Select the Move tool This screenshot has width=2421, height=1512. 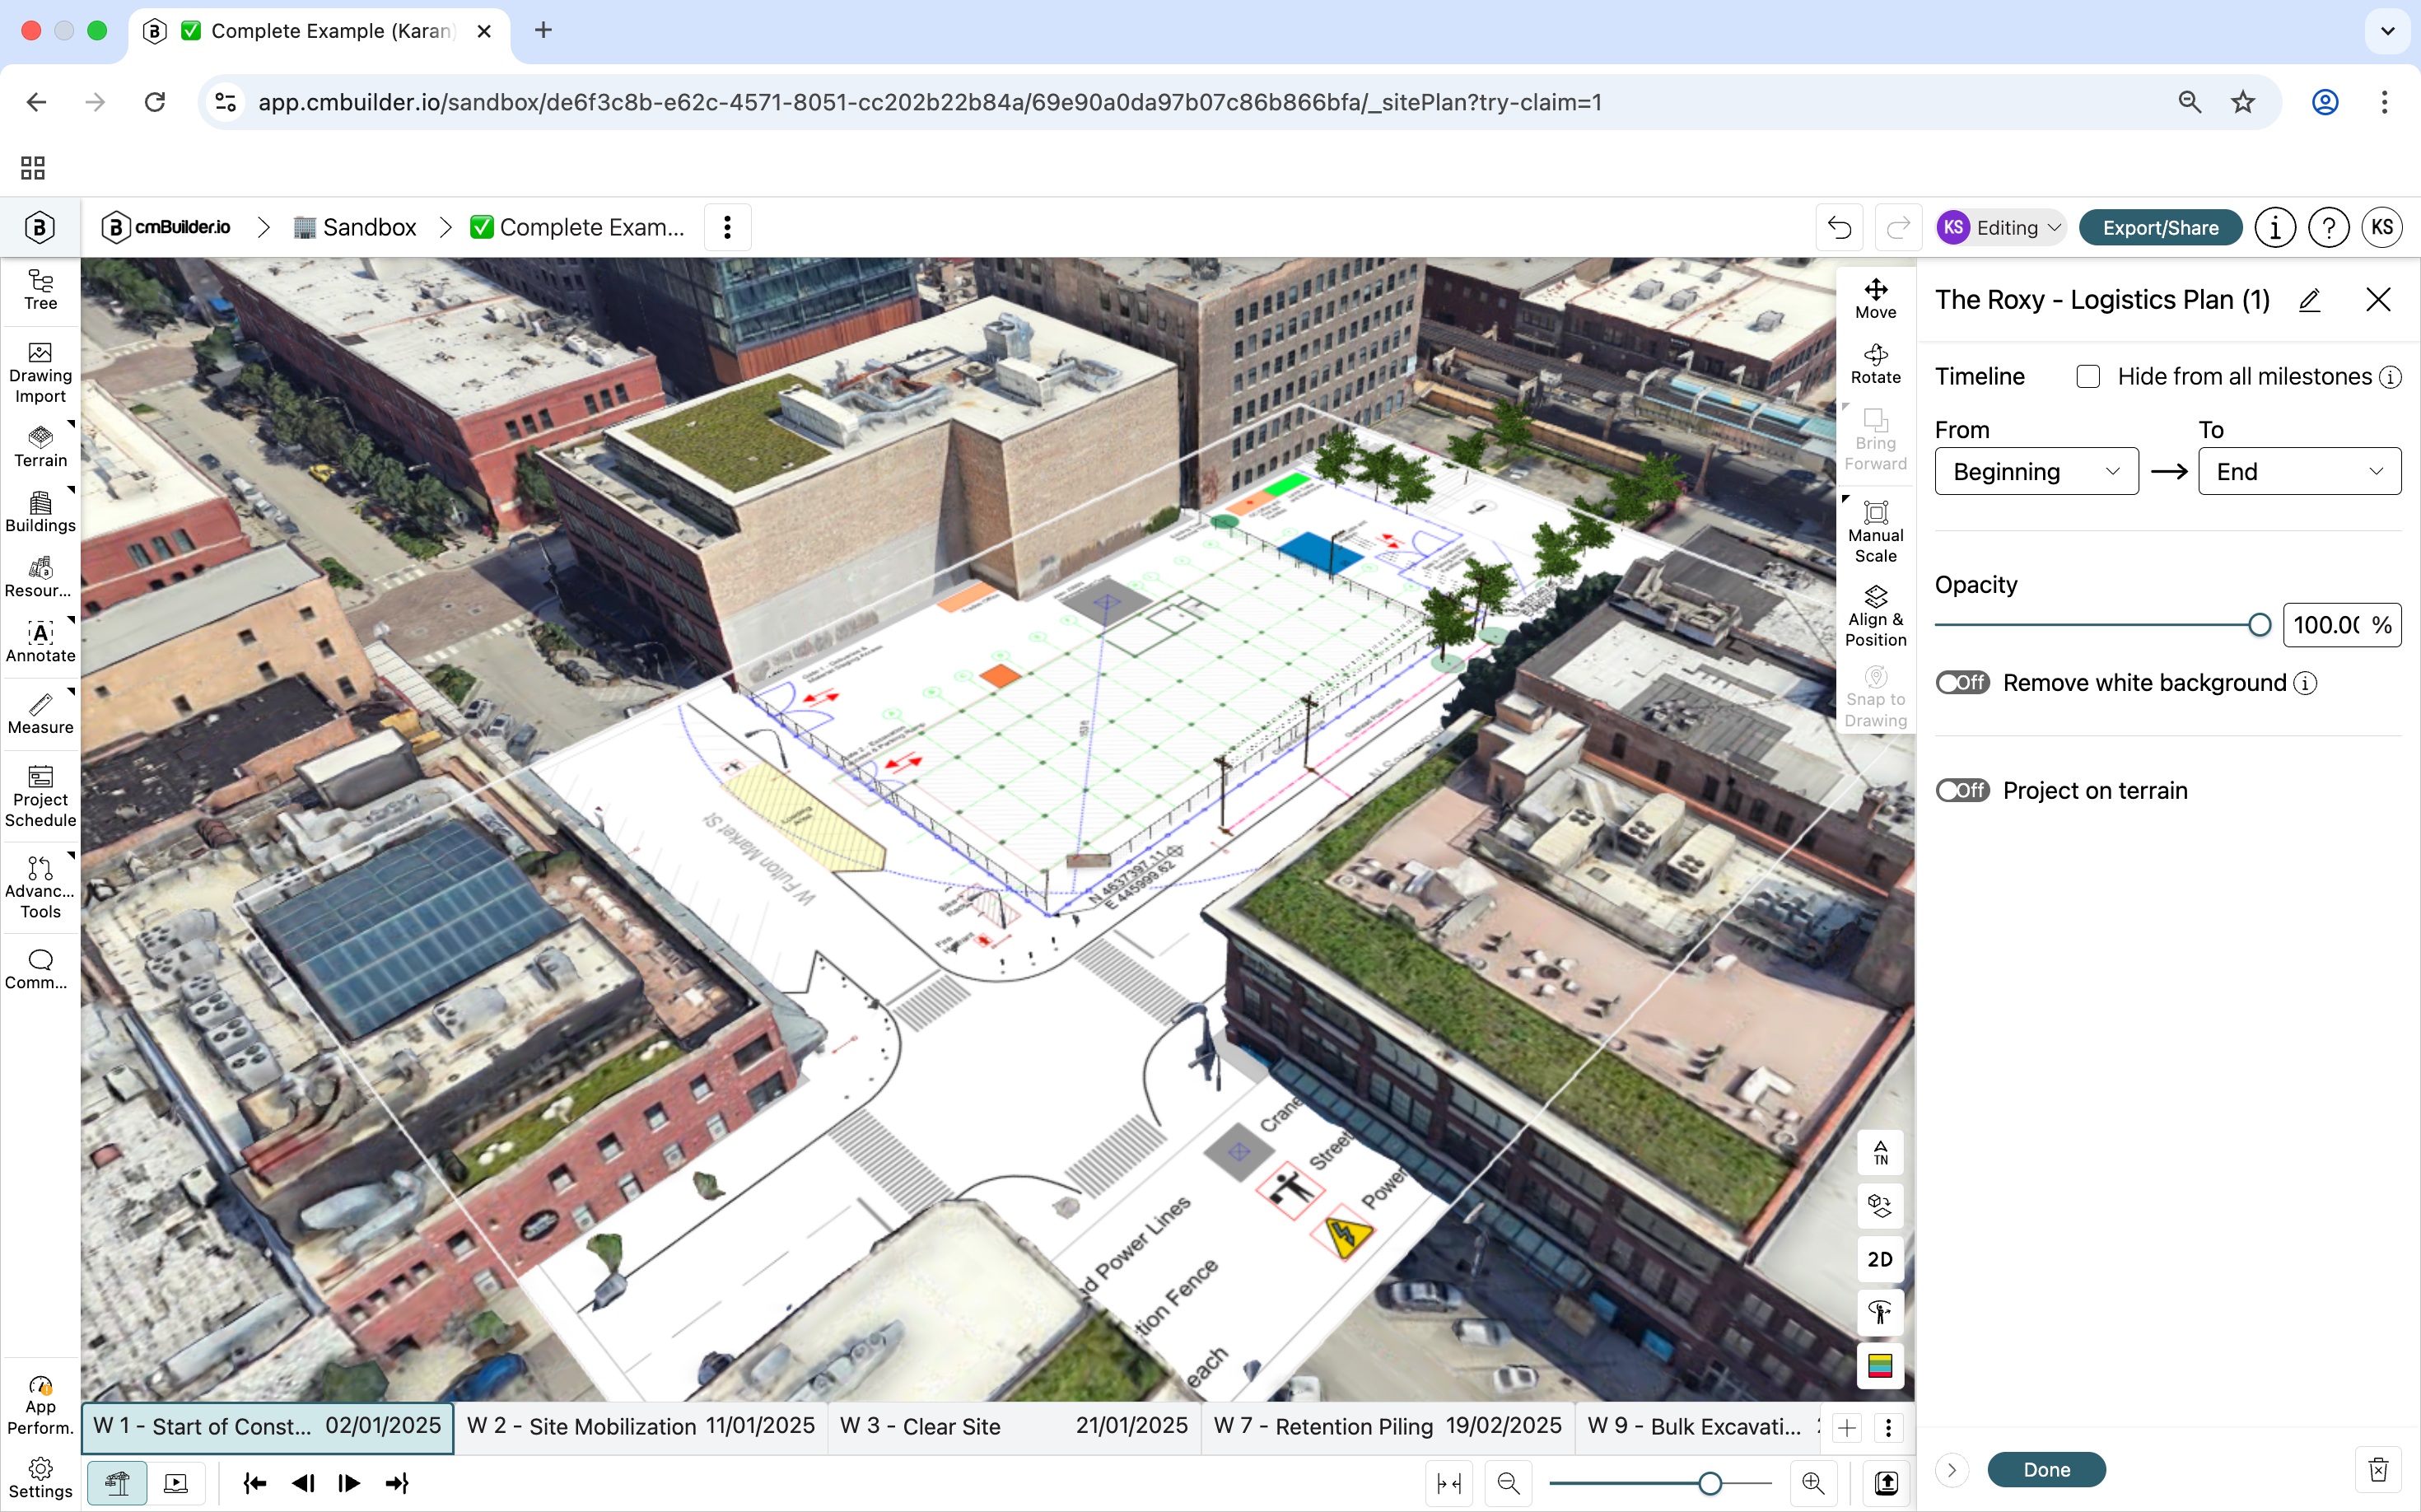[1875, 298]
